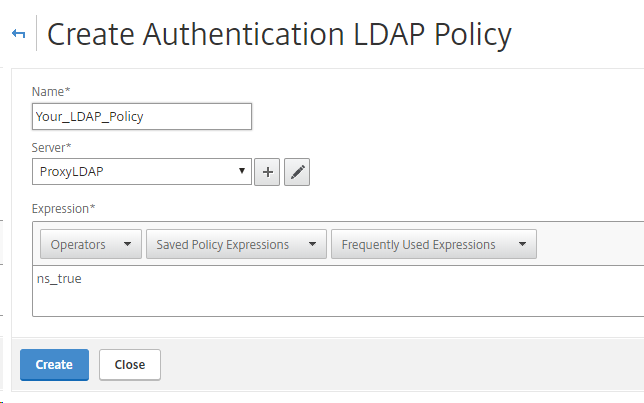Open the Server combo box showing ProxyLDAP
644x403 pixels.
pyautogui.click(x=141, y=171)
